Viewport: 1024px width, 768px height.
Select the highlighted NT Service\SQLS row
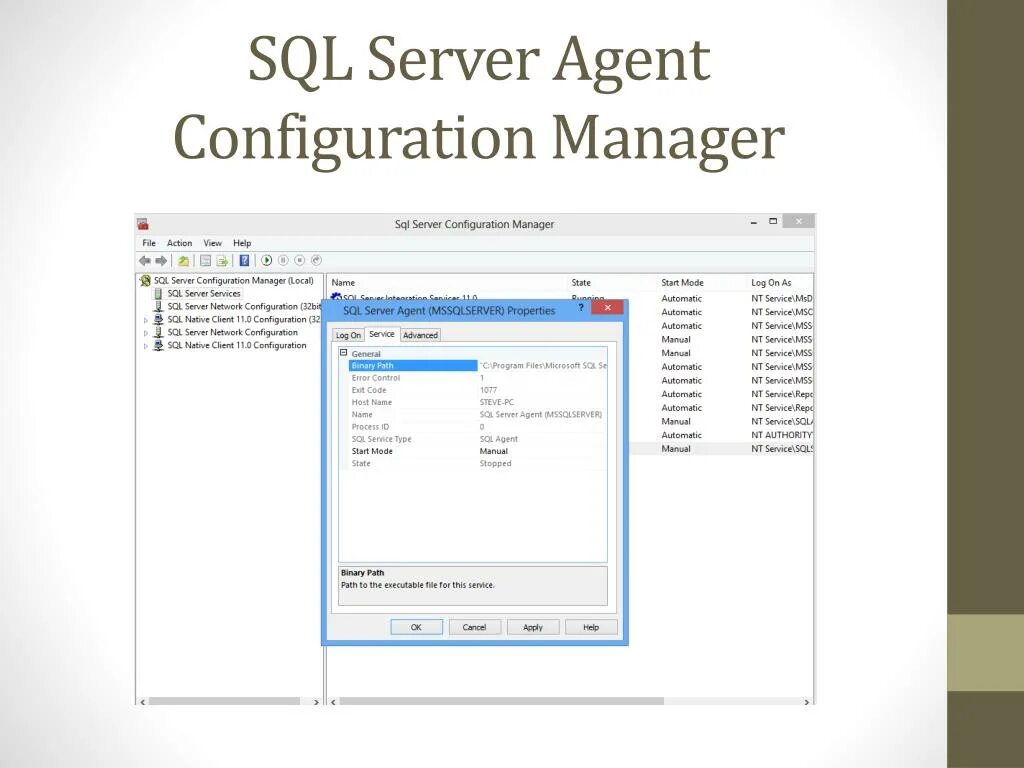pyautogui.click(x=722, y=449)
